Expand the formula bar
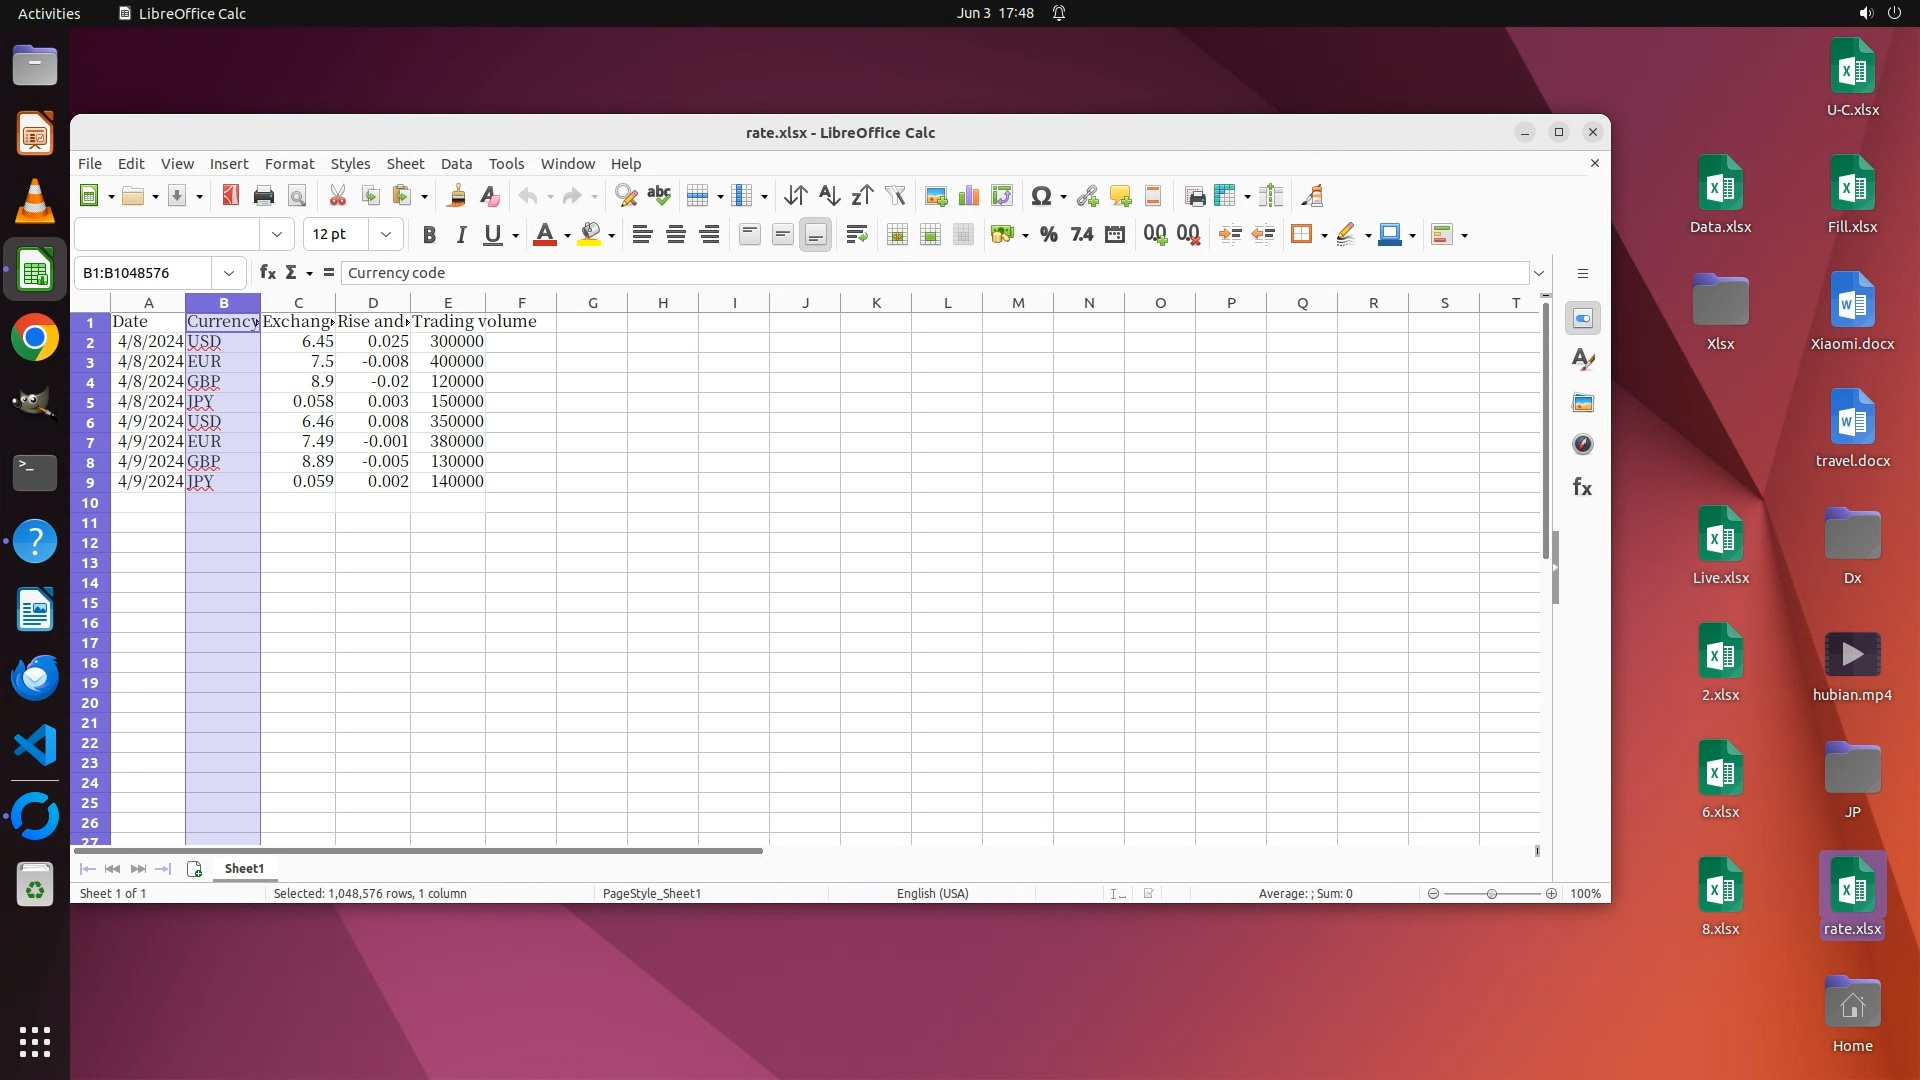 (x=1539, y=273)
